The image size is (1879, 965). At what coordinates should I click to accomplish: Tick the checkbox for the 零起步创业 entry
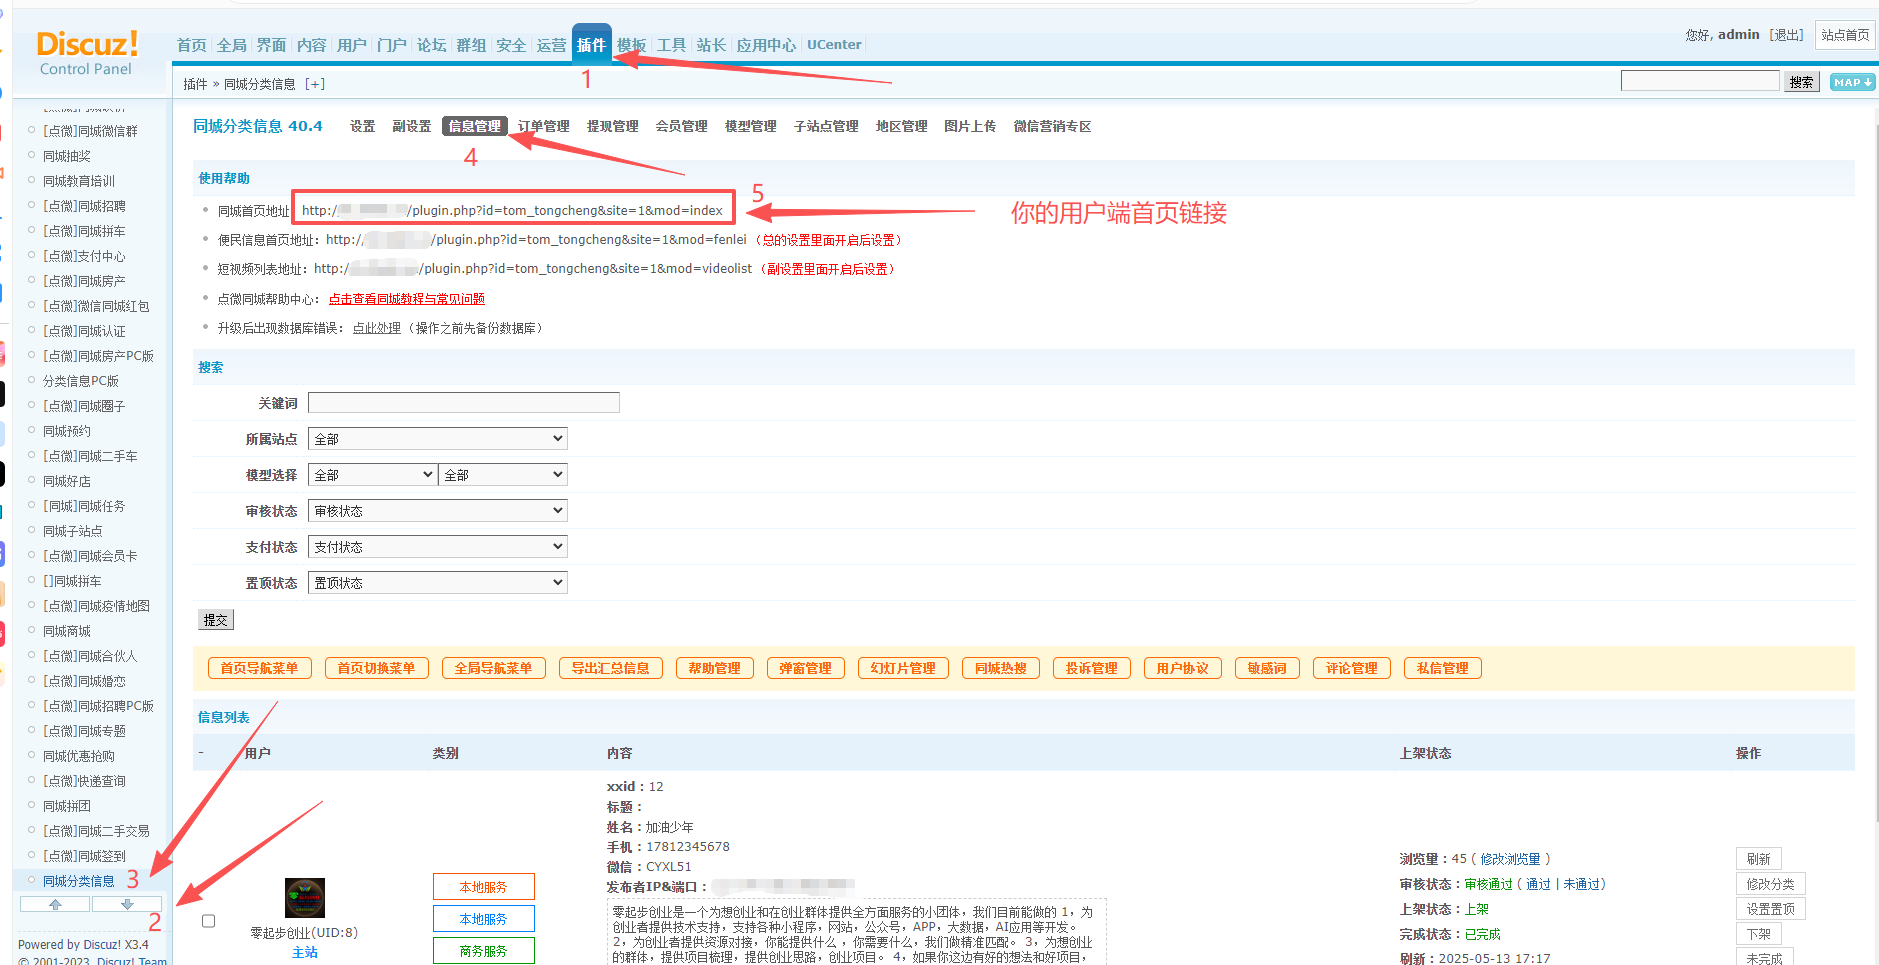pos(208,921)
